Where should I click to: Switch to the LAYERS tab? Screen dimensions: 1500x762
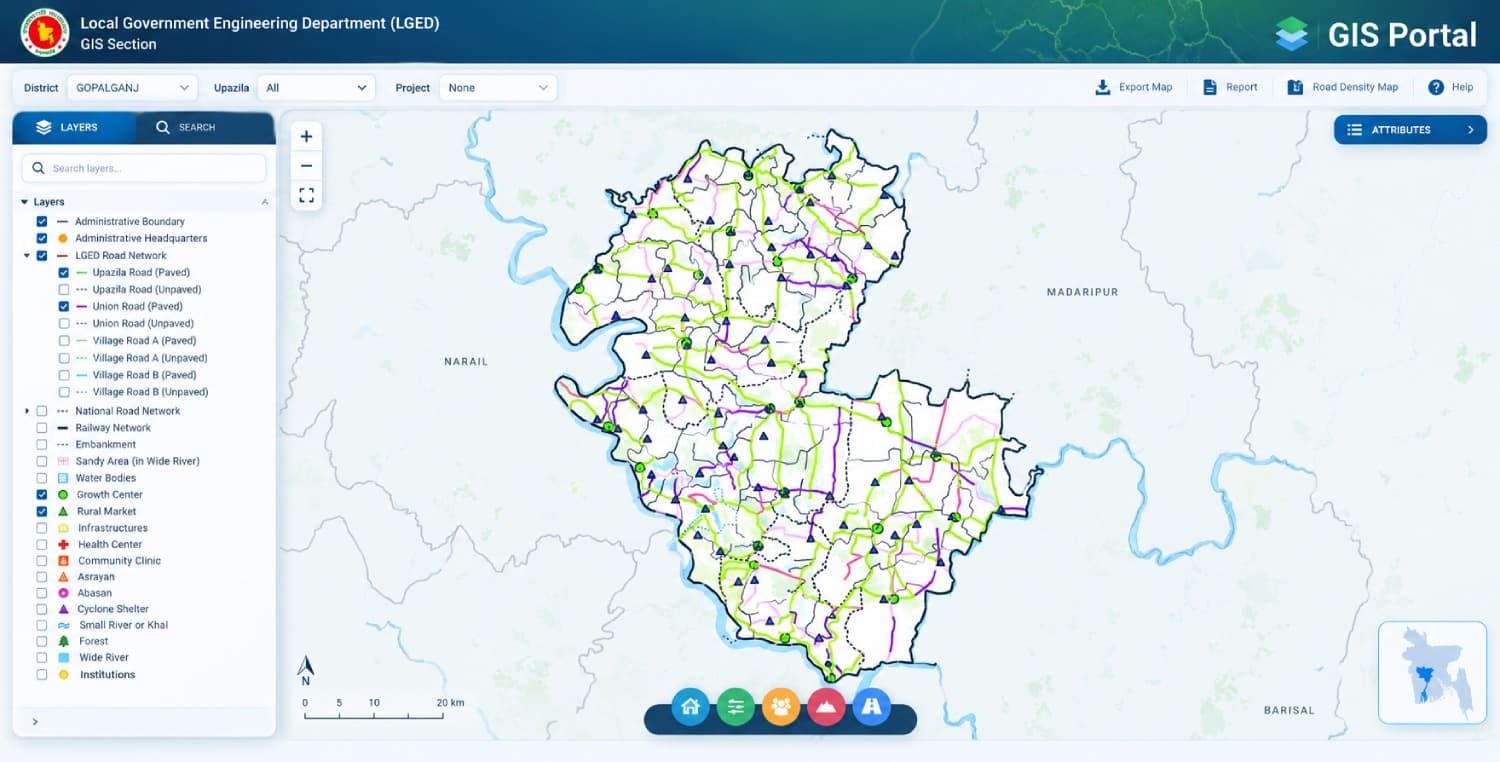[74, 127]
